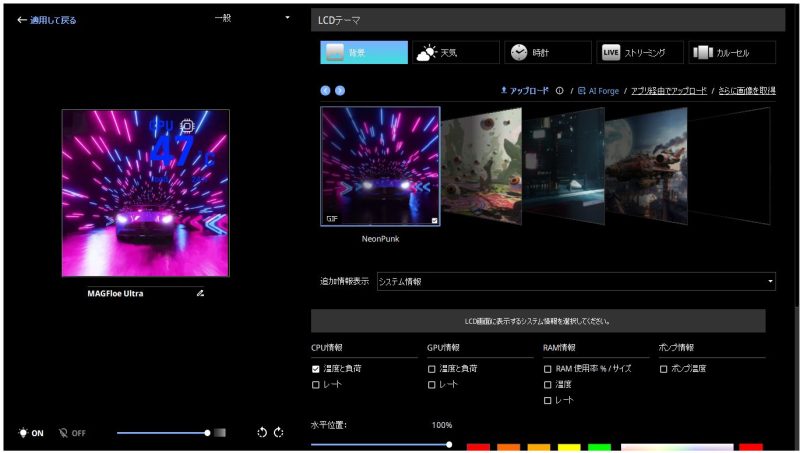This screenshot has width=800, height=453.
Task: Switch to the 時計 clock tab
Action: pos(547,53)
